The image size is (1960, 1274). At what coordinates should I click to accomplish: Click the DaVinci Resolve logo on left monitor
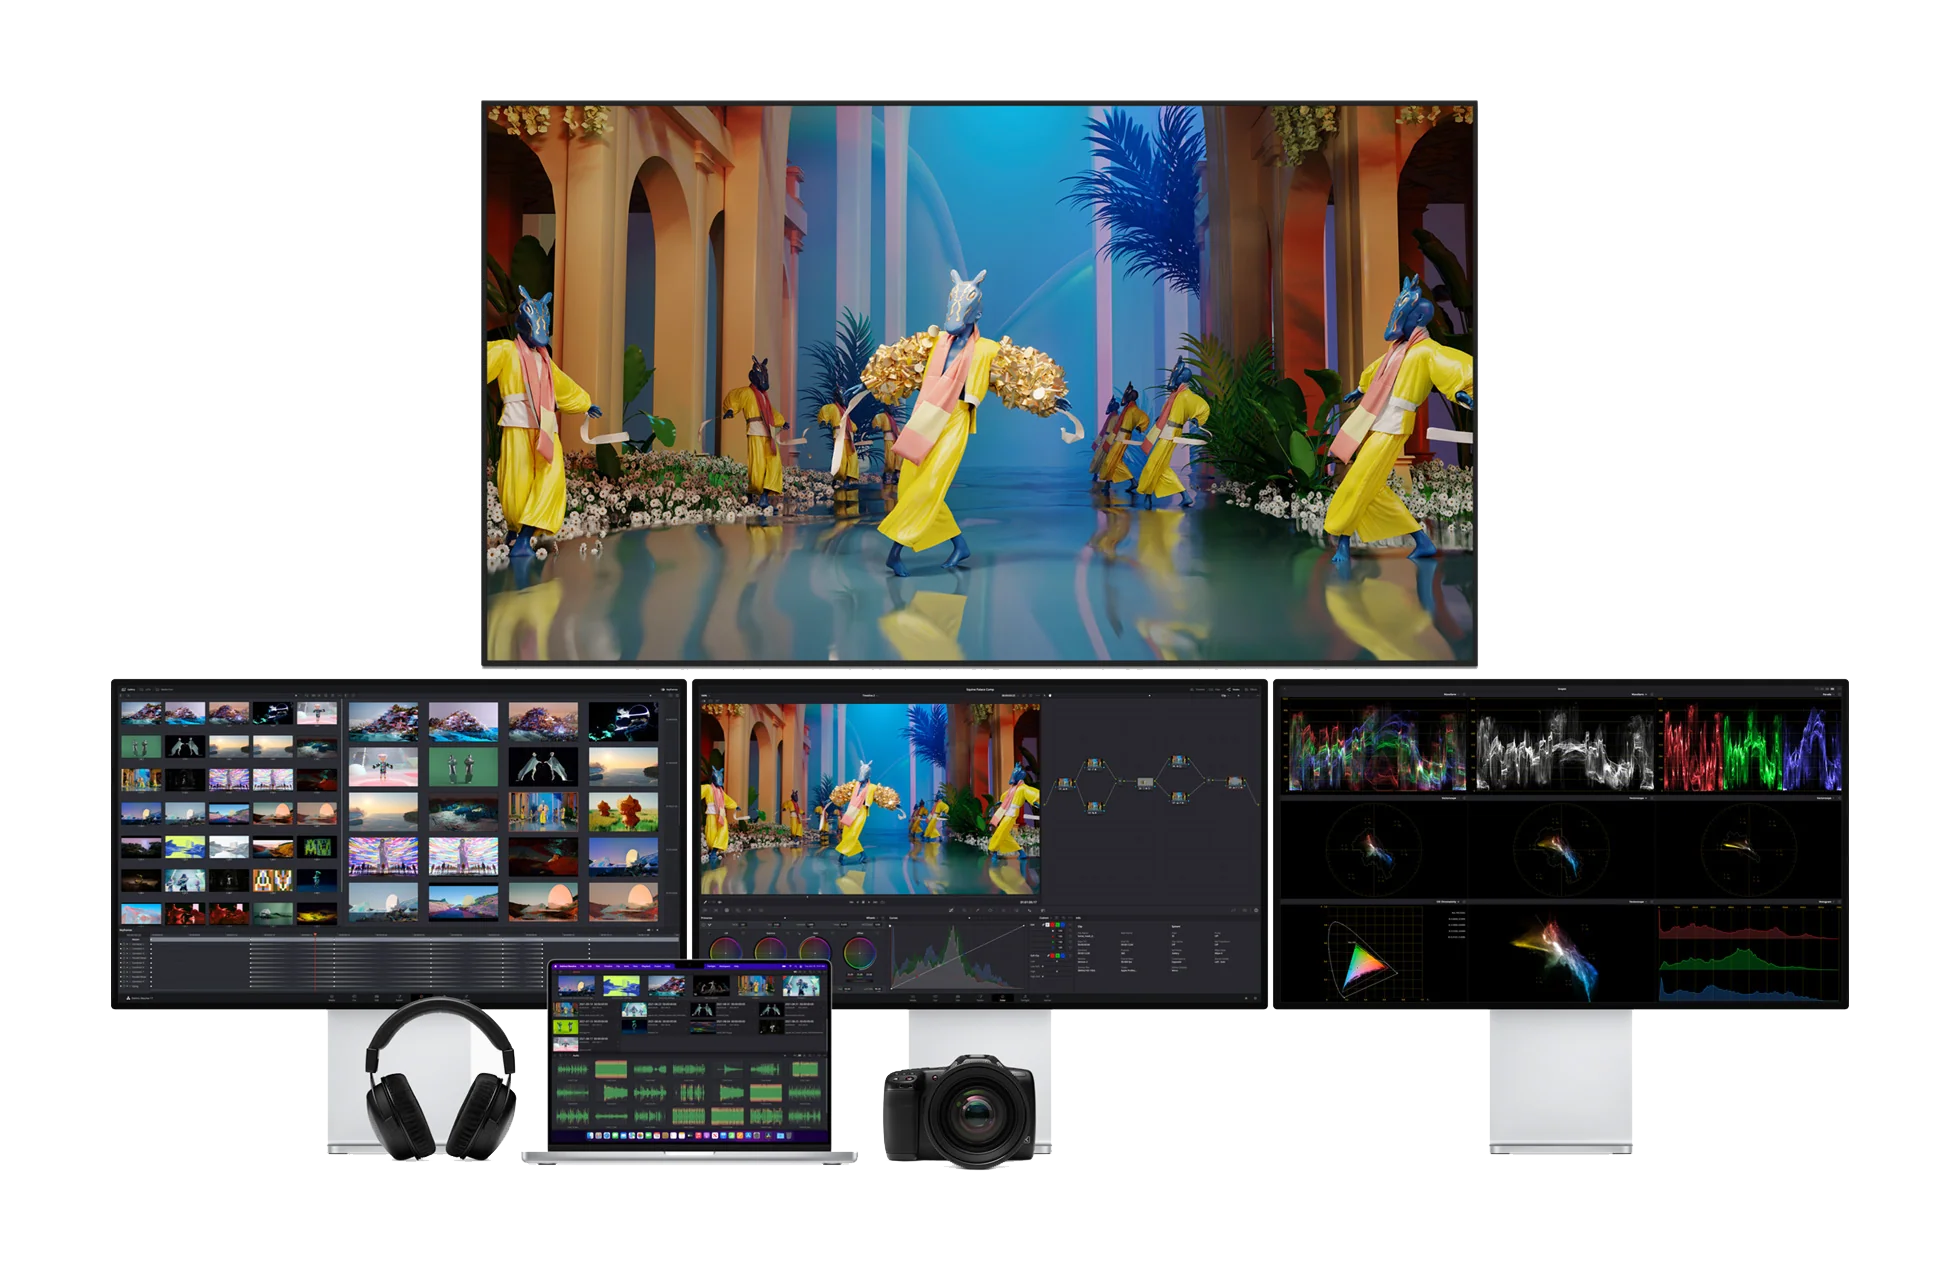128,998
